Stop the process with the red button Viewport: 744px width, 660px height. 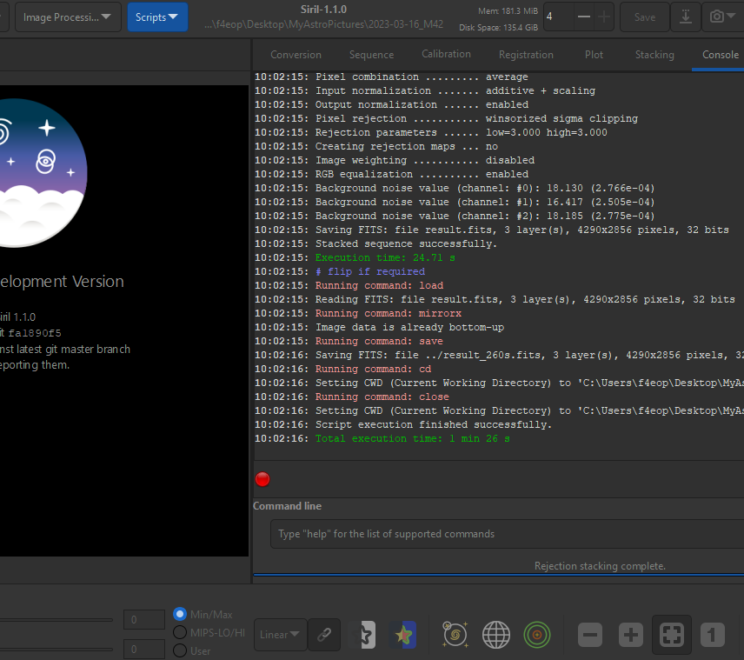[x=263, y=479]
